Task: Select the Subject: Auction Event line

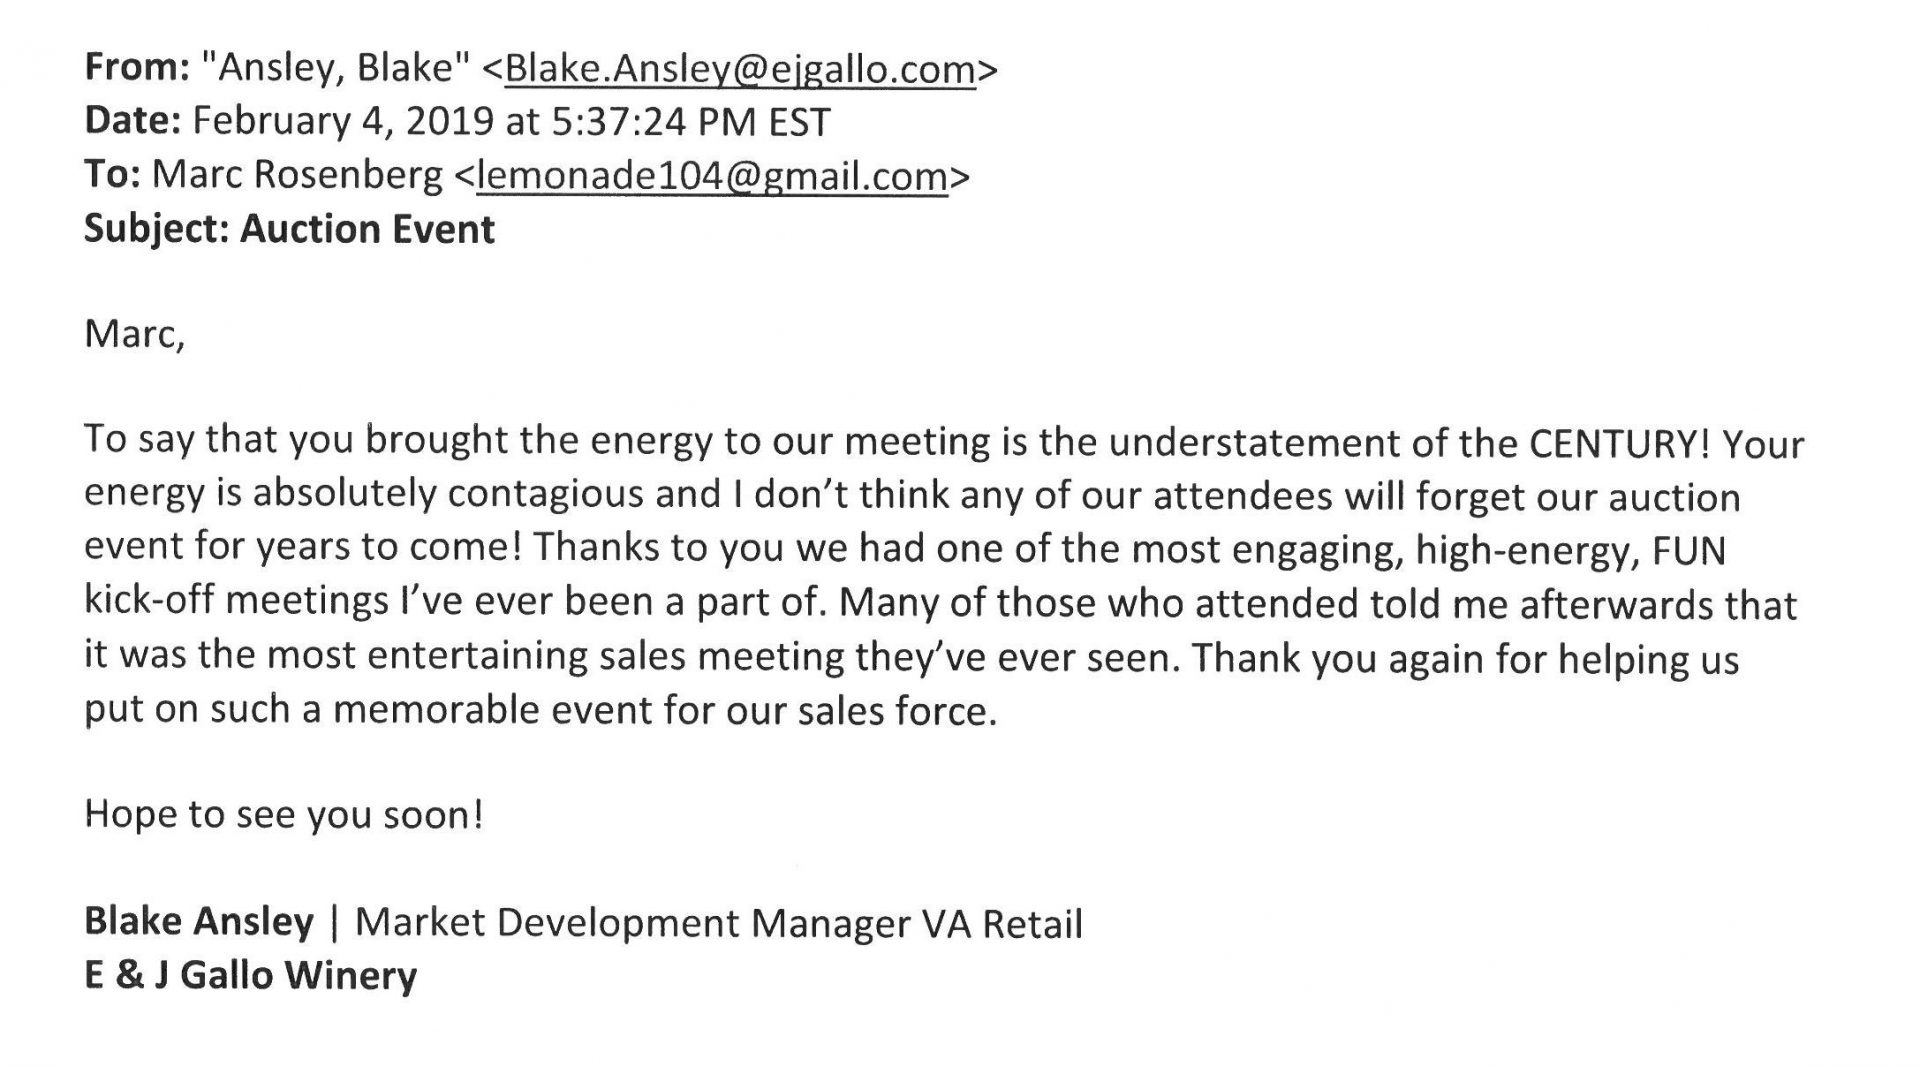Action: 289,230
